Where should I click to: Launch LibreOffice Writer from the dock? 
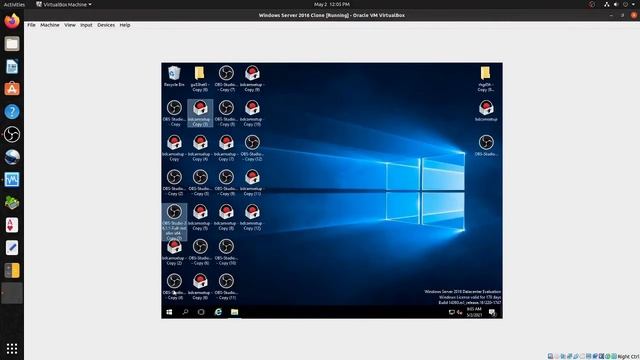click(x=12, y=67)
